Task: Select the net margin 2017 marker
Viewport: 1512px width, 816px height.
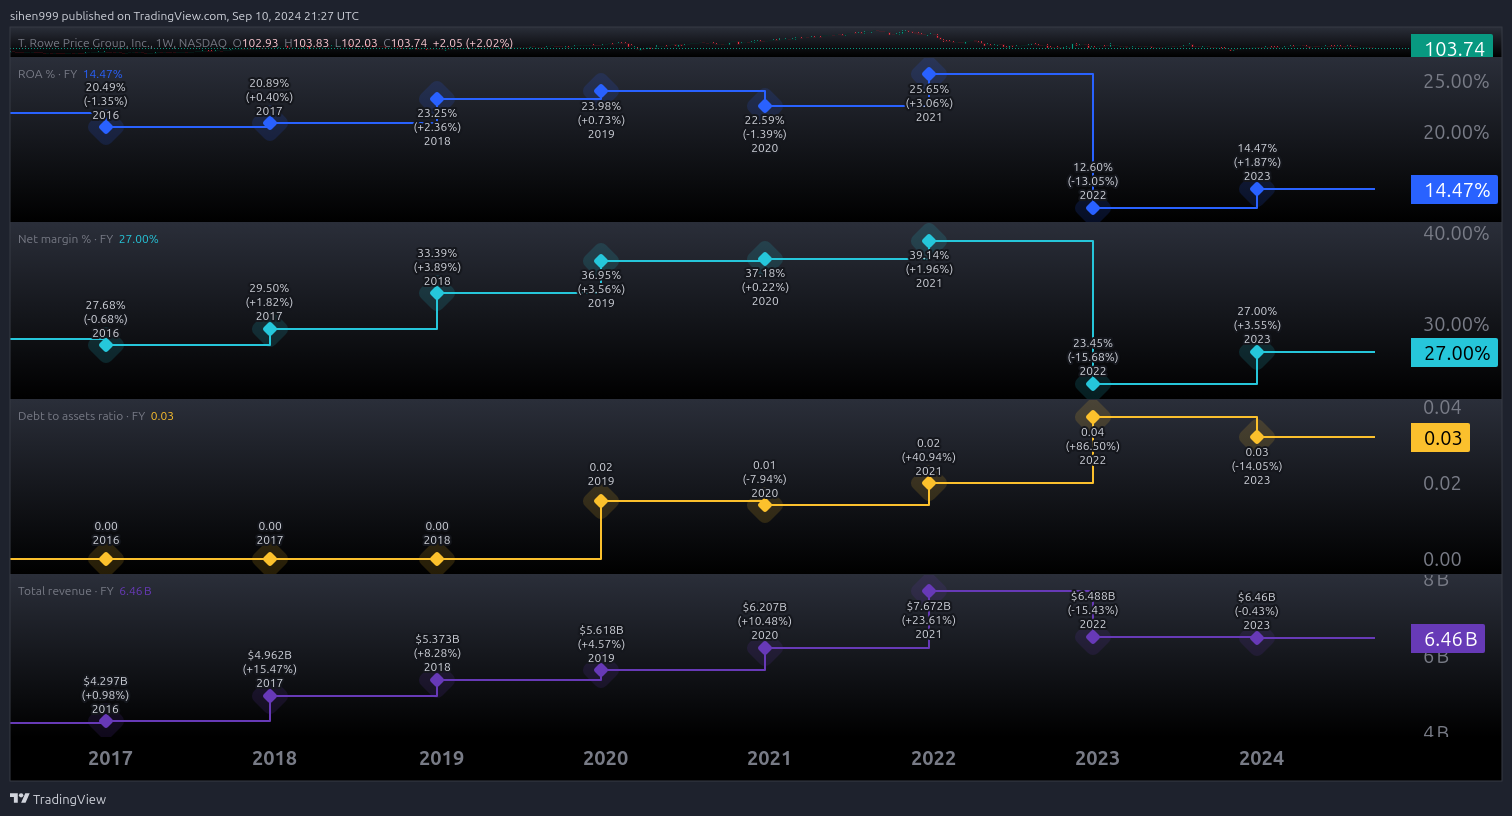Action: tap(270, 328)
